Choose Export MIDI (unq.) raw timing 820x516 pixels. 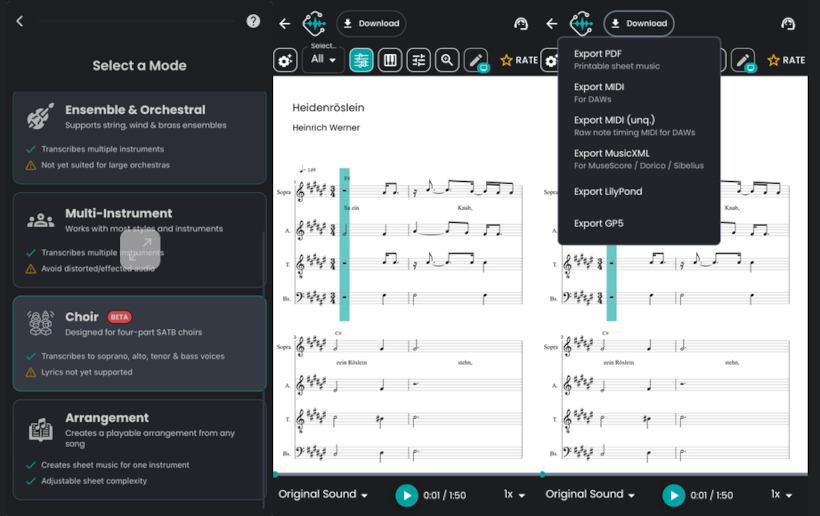639,125
